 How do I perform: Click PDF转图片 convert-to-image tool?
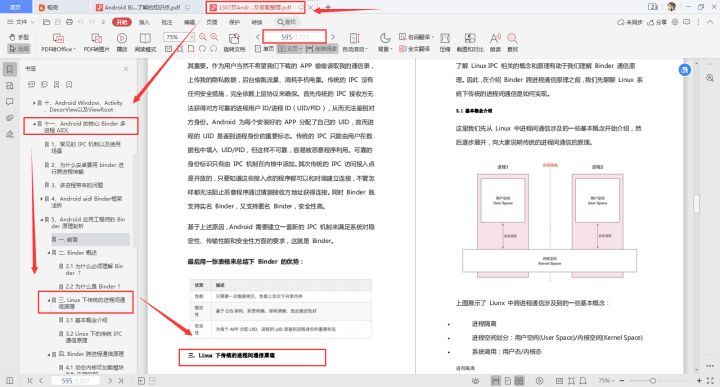(x=96, y=42)
